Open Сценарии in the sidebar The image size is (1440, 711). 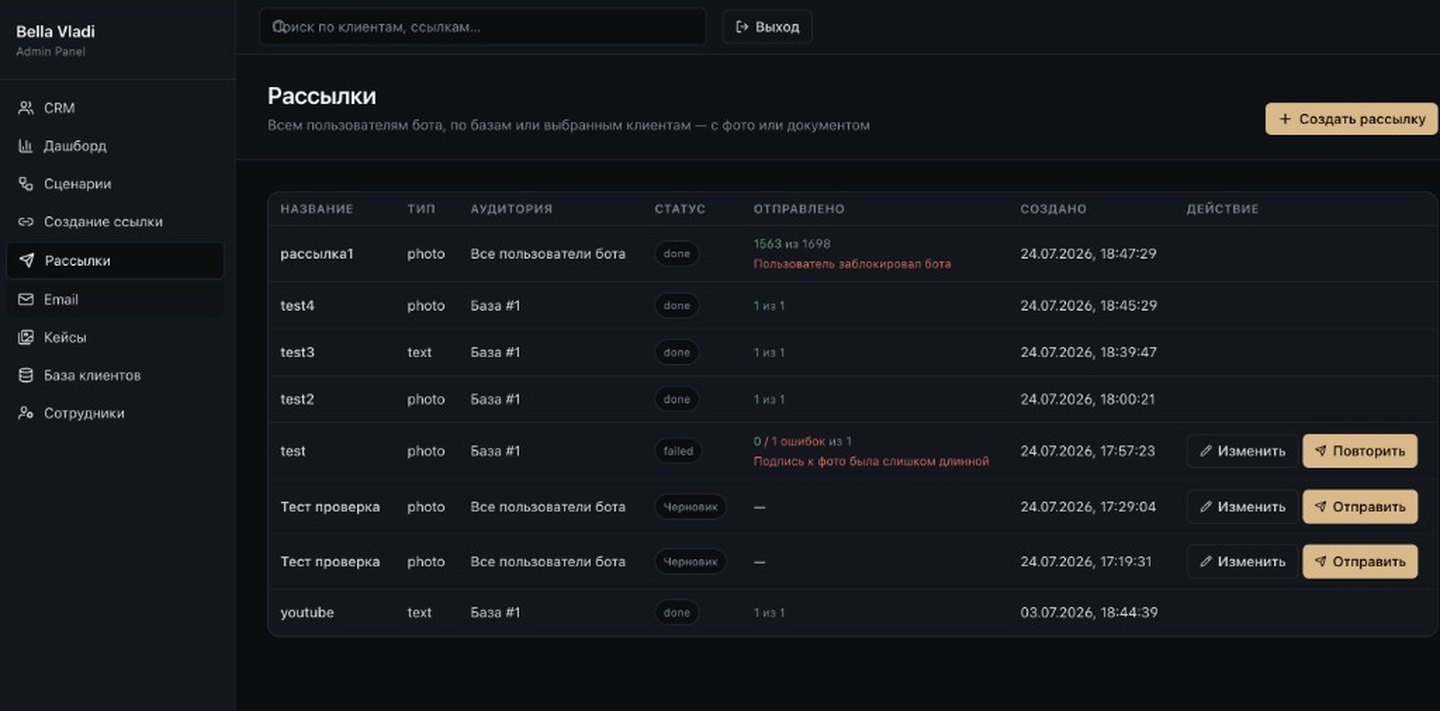(x=115, y=184)
